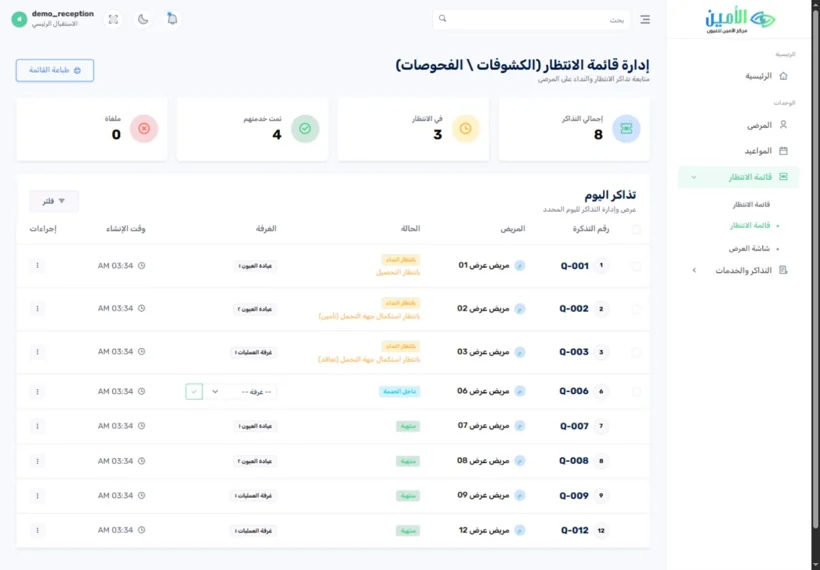The width and height of the screenshot is (820, 570).
Task: Click ticket number Q-009
Action: [574, 496]
